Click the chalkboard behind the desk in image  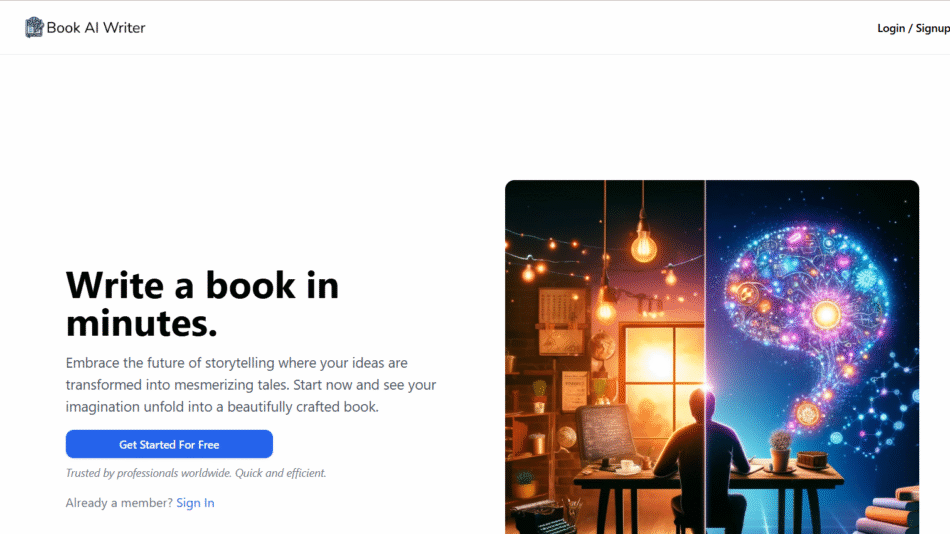click(x=606, y=433)
